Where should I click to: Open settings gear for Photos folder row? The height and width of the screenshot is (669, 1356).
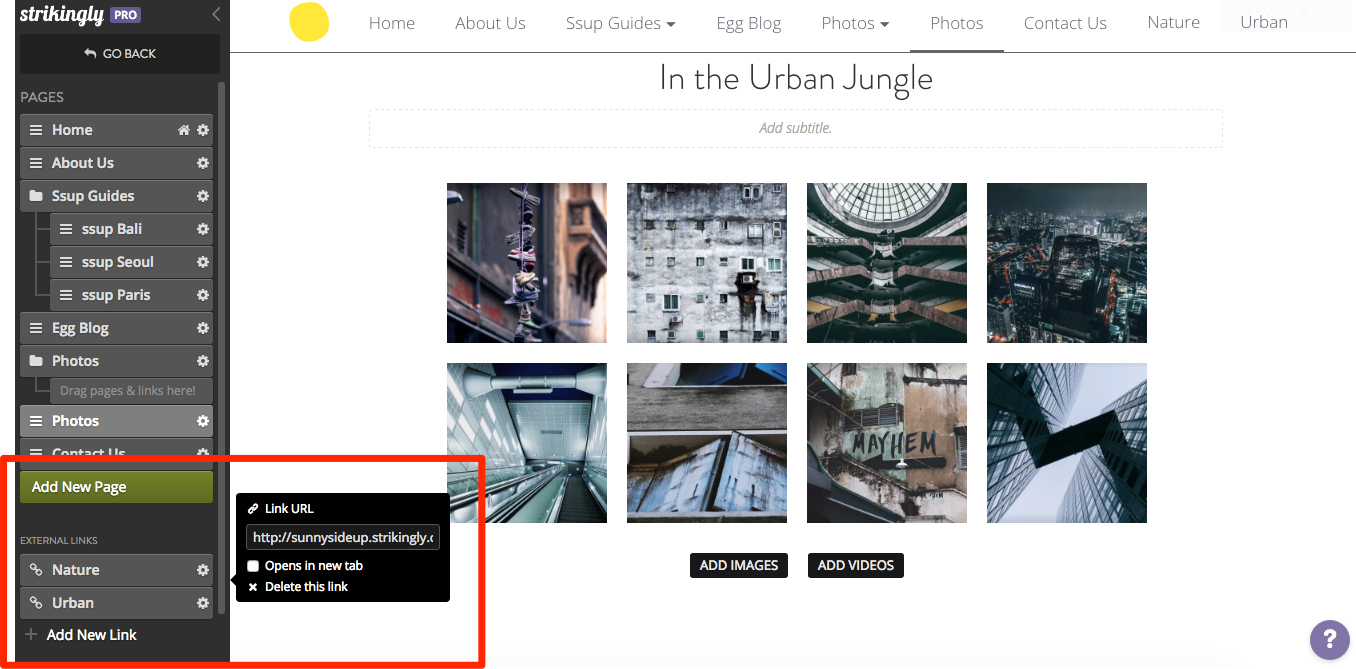tap(203, 361)
